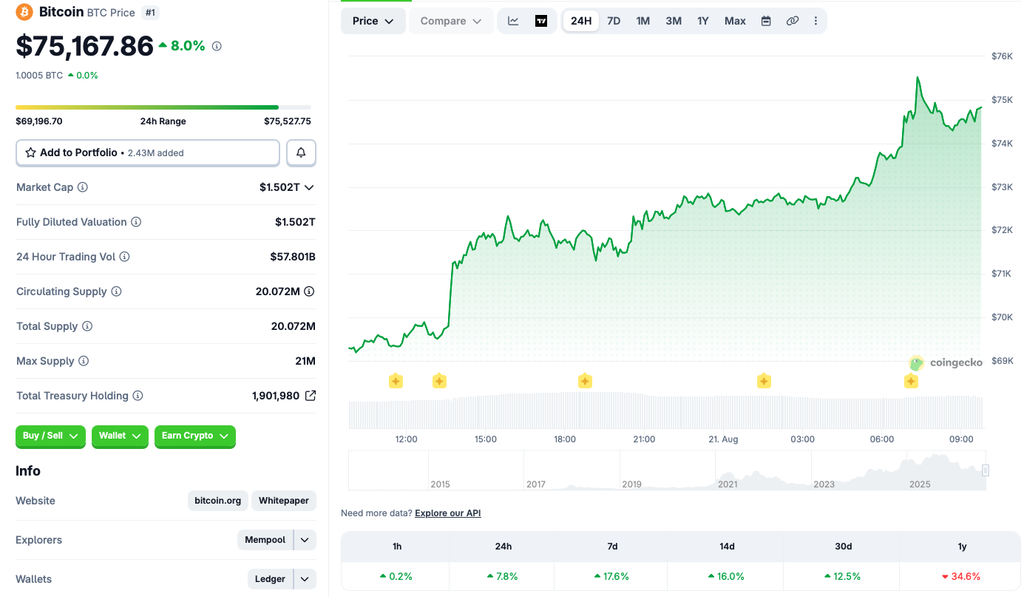Viewport: 1024px width, 597px height.
Task: Select the 1Y time range tab
Action: [x=703, y=21]
